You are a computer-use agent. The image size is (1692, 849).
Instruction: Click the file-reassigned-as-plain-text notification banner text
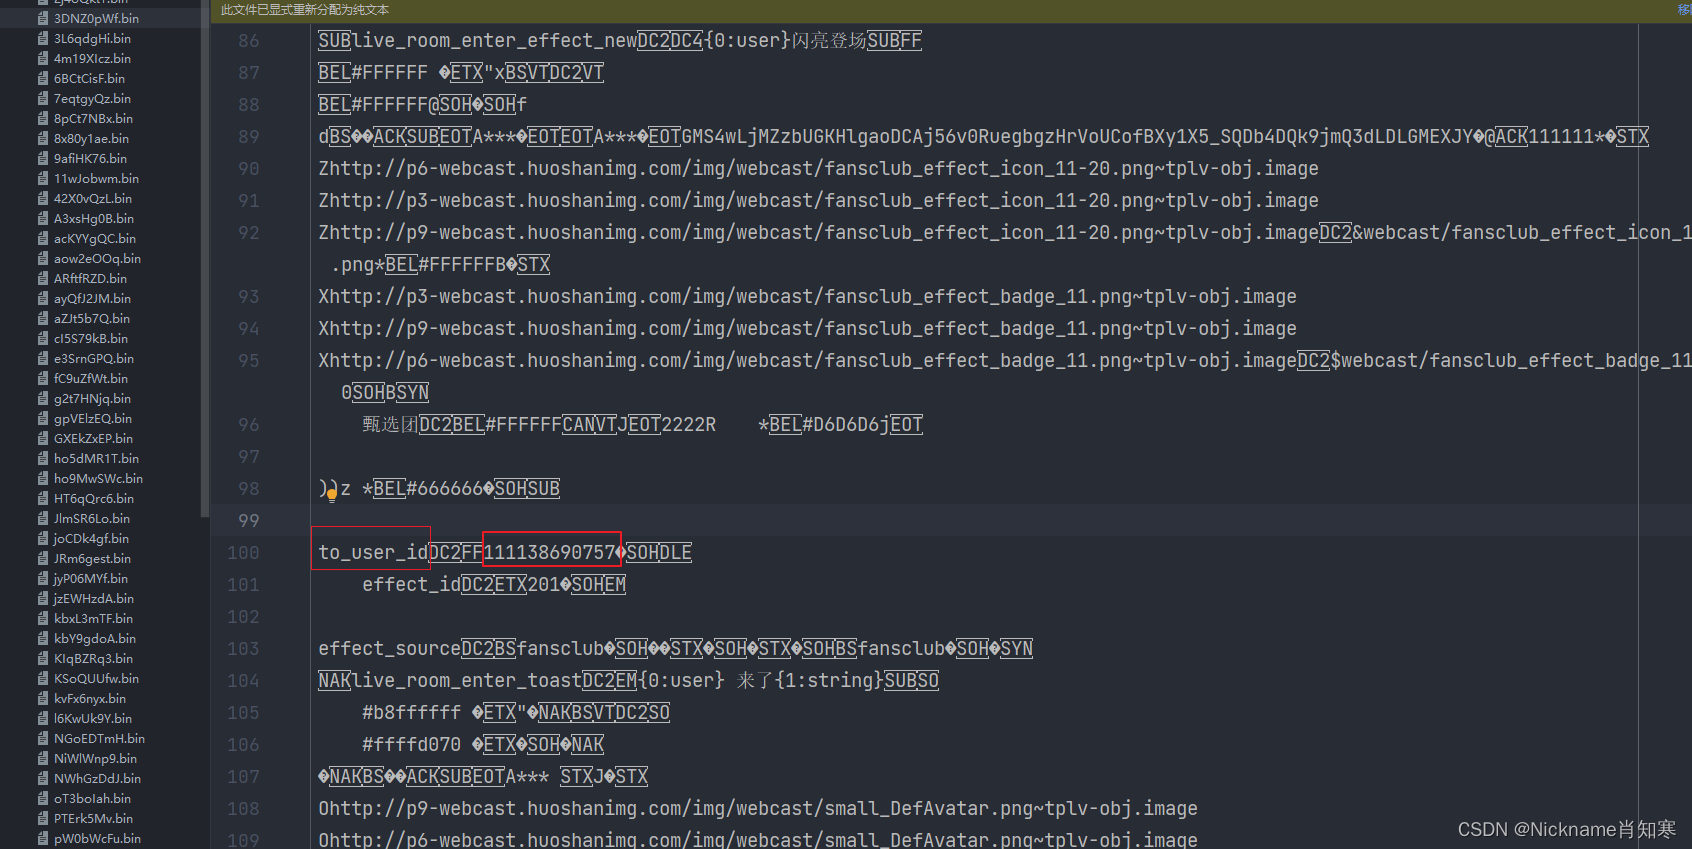[x=305, y=10]
